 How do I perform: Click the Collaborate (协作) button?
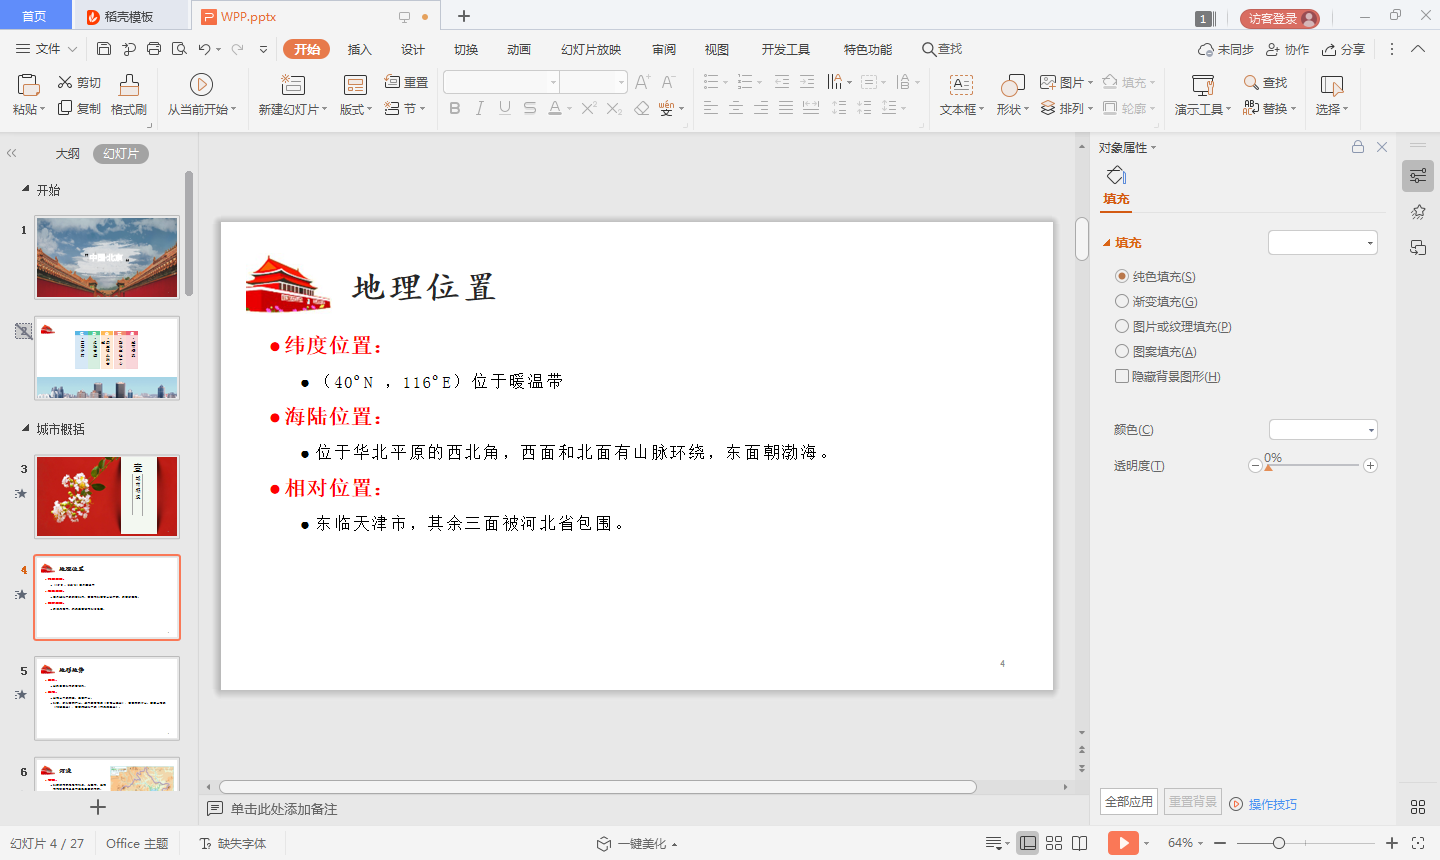point(1287,49)
